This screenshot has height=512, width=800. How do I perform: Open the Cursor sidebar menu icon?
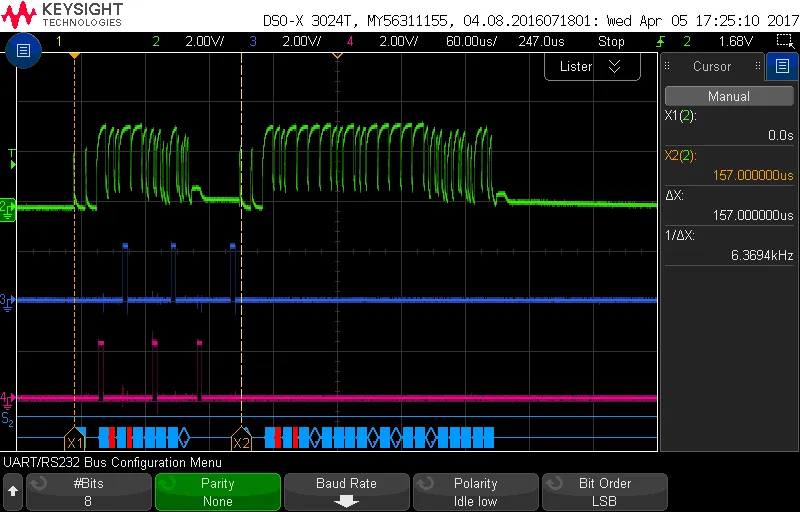782,66
